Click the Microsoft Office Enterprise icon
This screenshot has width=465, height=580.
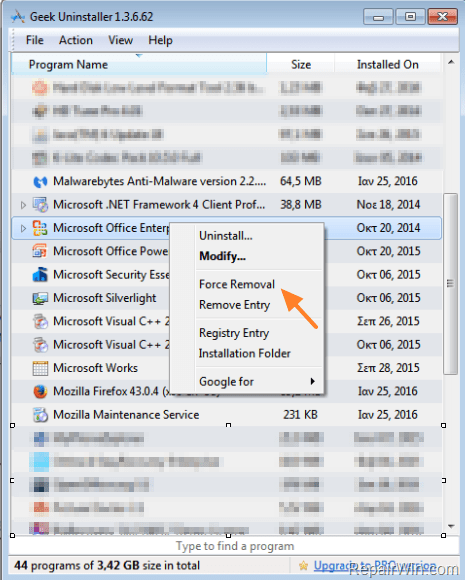pyautogui.click(x=40, y=228)
